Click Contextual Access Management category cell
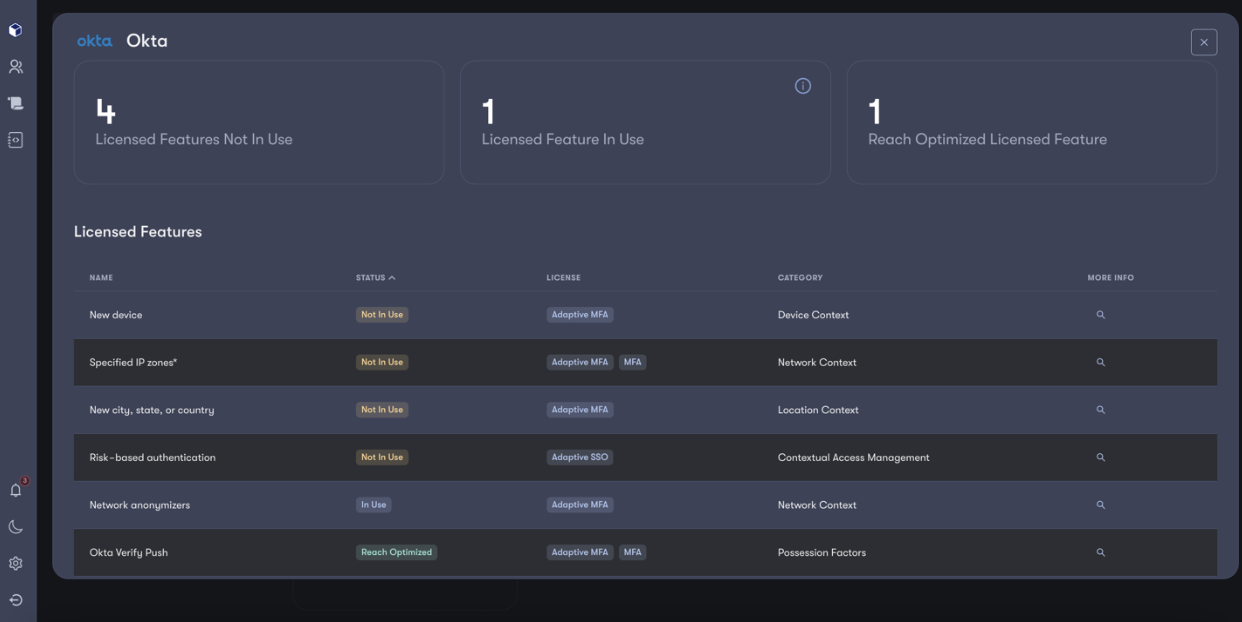1242x622 pixels. click(x=853, y=457)
